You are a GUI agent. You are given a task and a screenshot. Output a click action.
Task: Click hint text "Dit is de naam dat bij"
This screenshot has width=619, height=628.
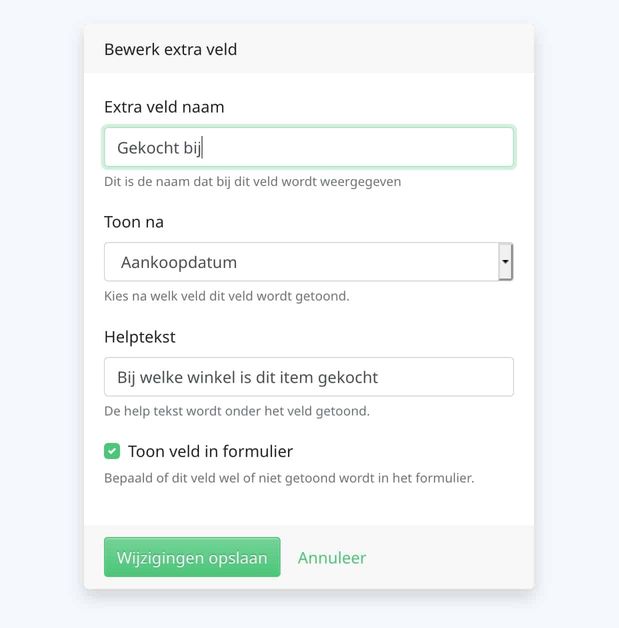(252, 182)
